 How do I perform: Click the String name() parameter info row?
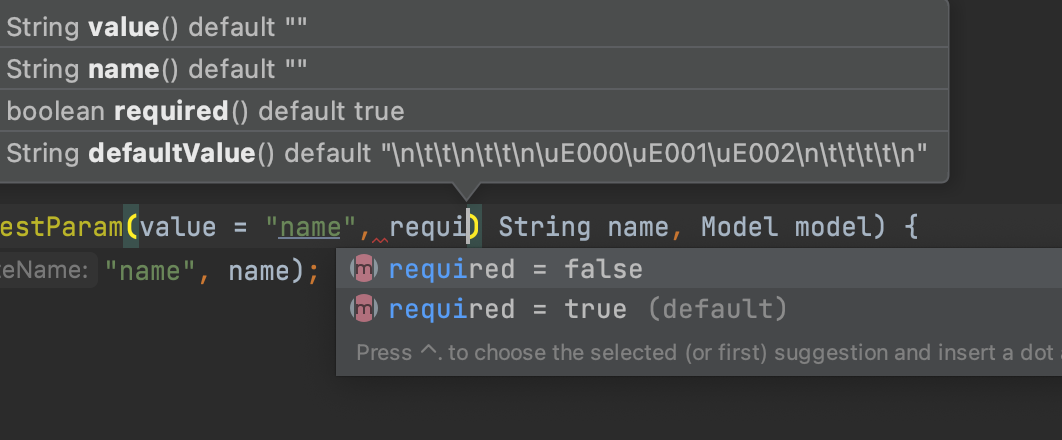(x=474, y=69)
